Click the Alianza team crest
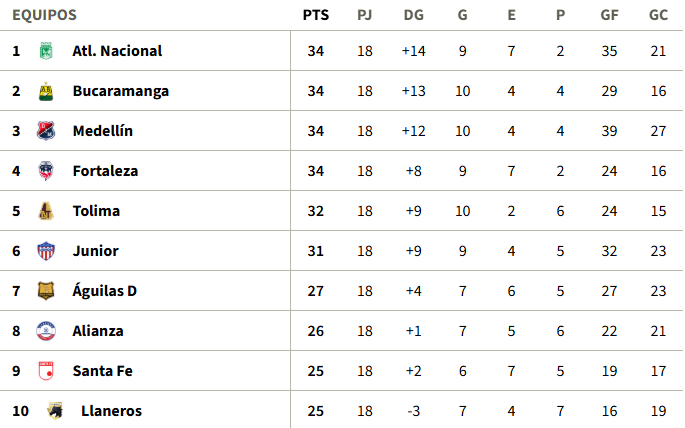Screen dimensions: 685x428 tap(45, 331)
